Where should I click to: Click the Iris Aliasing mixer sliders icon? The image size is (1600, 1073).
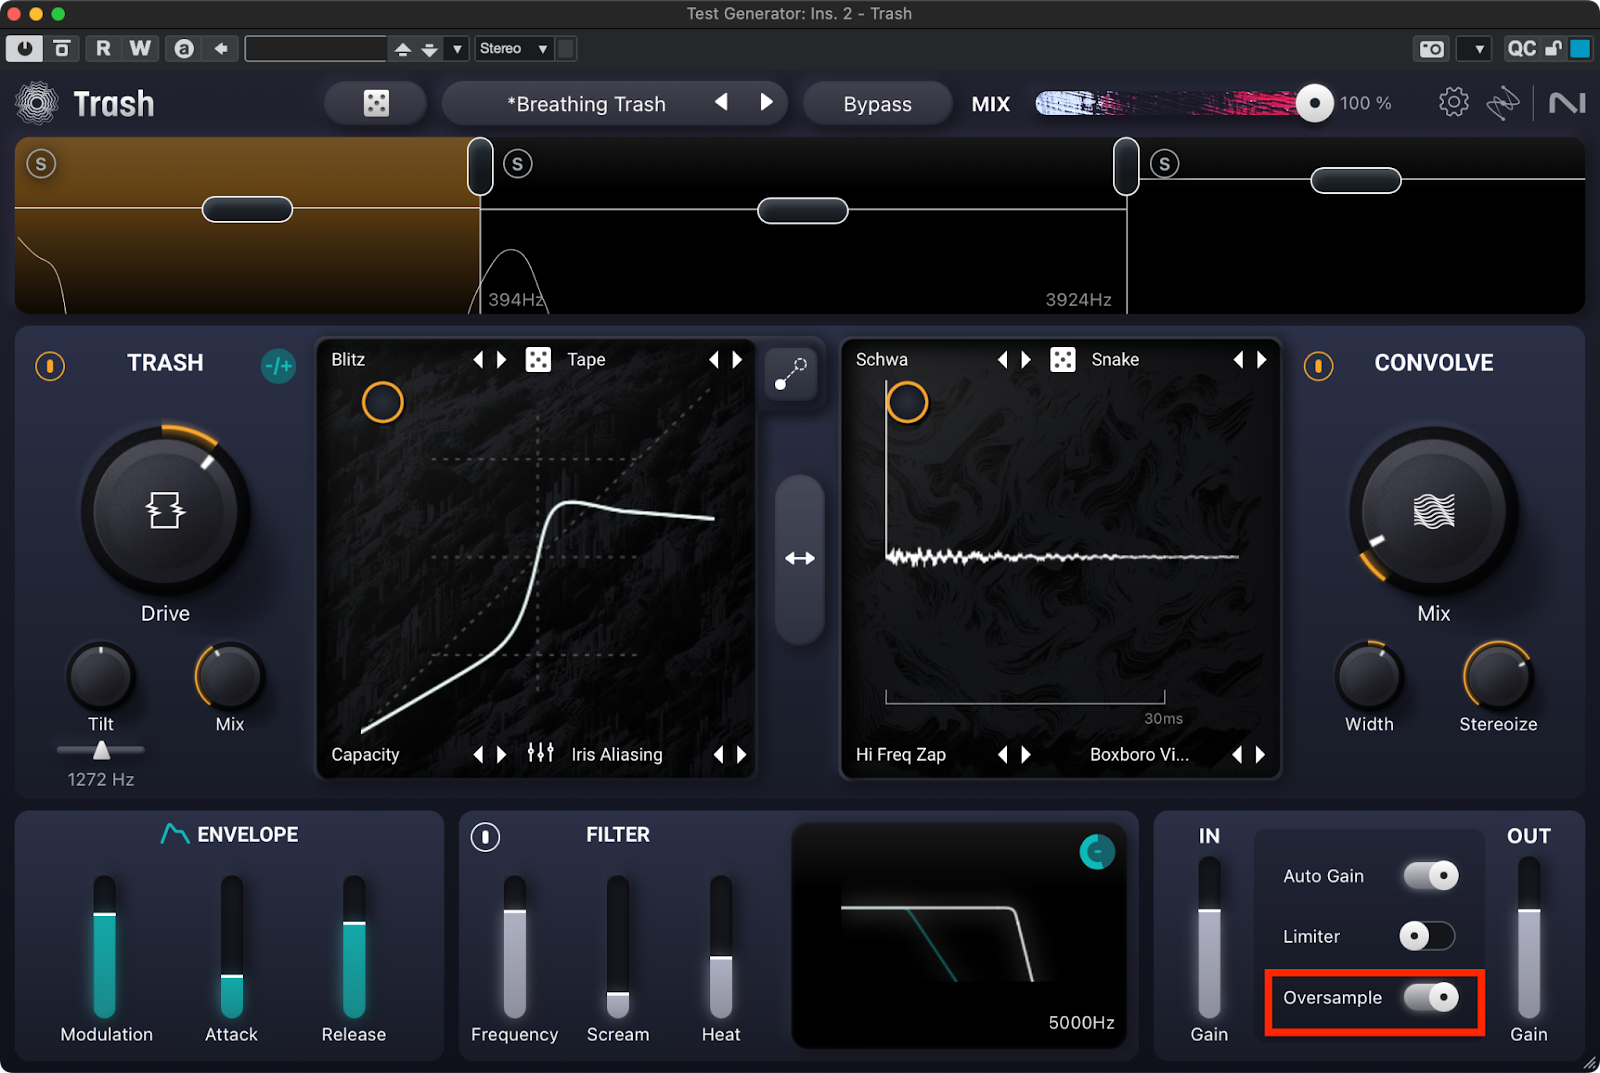point(540,753)
